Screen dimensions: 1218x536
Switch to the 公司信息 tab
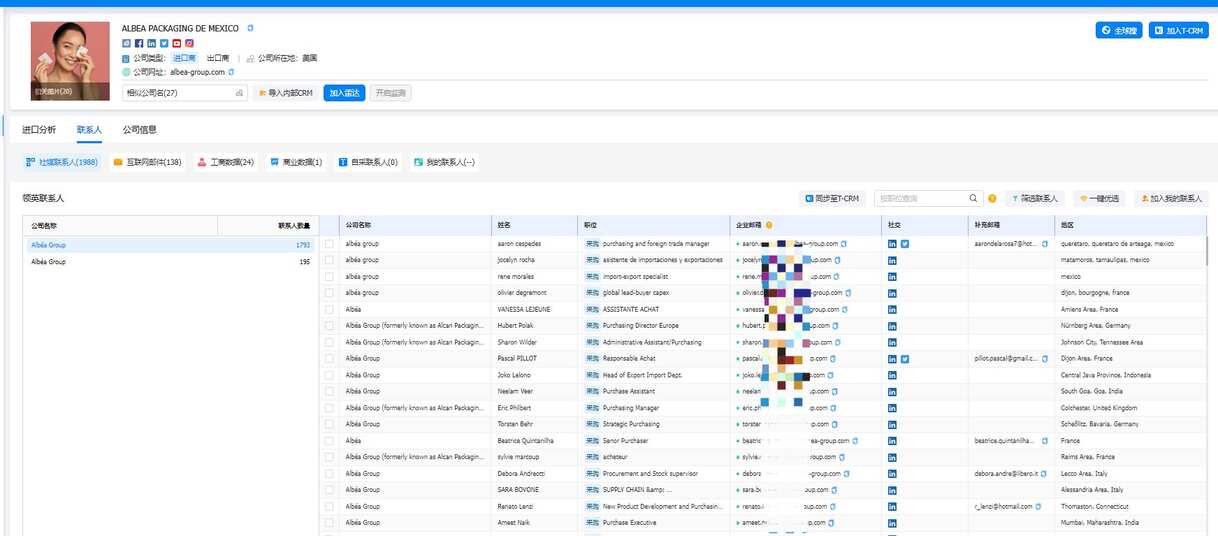pos(139,129)
